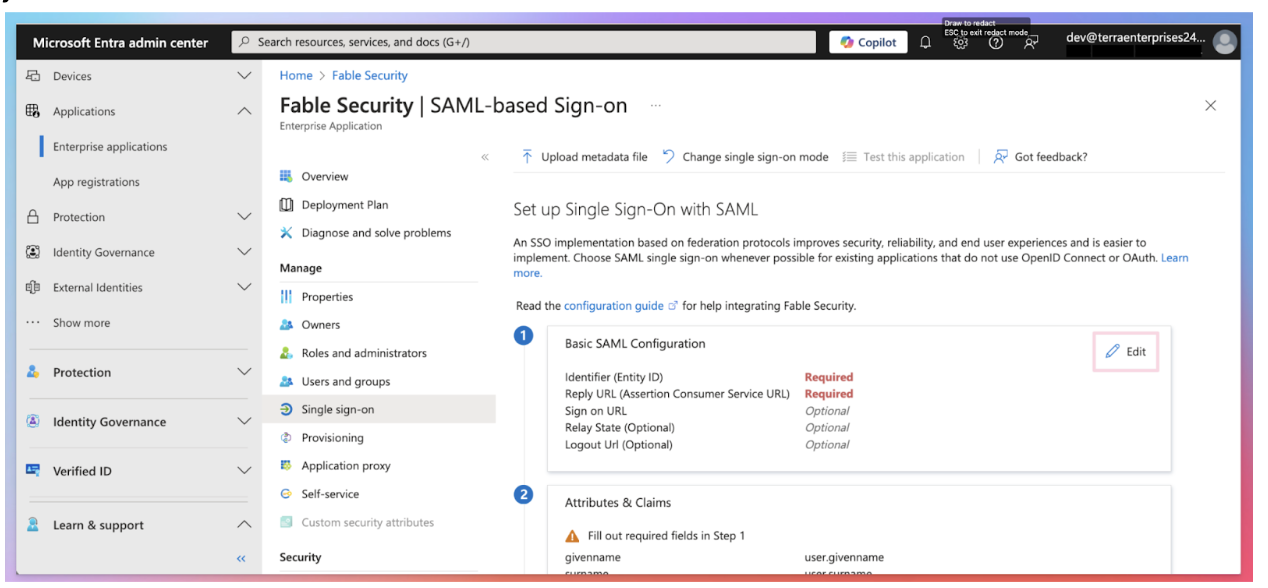Collapse the left sidebar double-arrow

241,559
